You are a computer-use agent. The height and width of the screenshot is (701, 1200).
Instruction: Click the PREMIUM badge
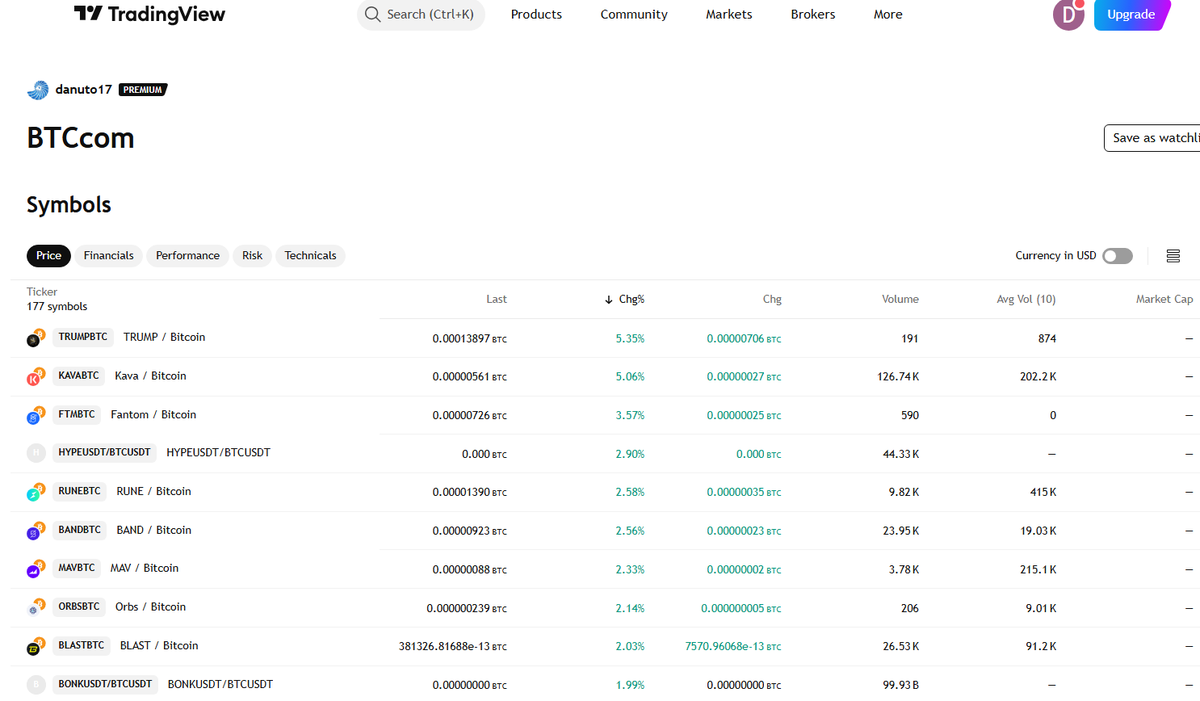pos(143,90)
